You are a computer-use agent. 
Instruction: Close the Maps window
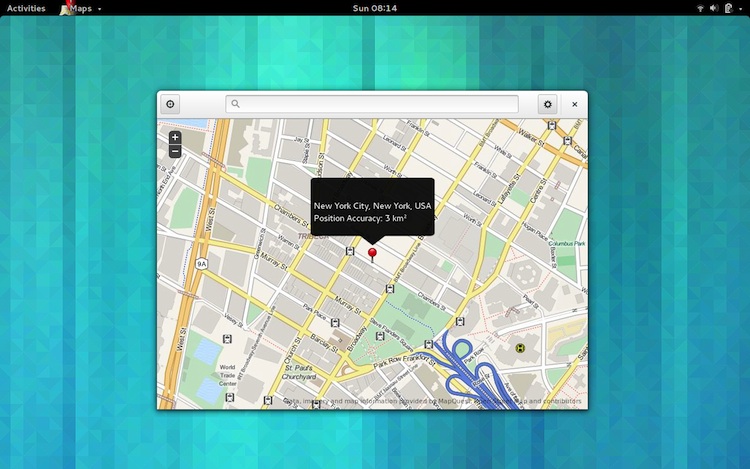[574, 104]
